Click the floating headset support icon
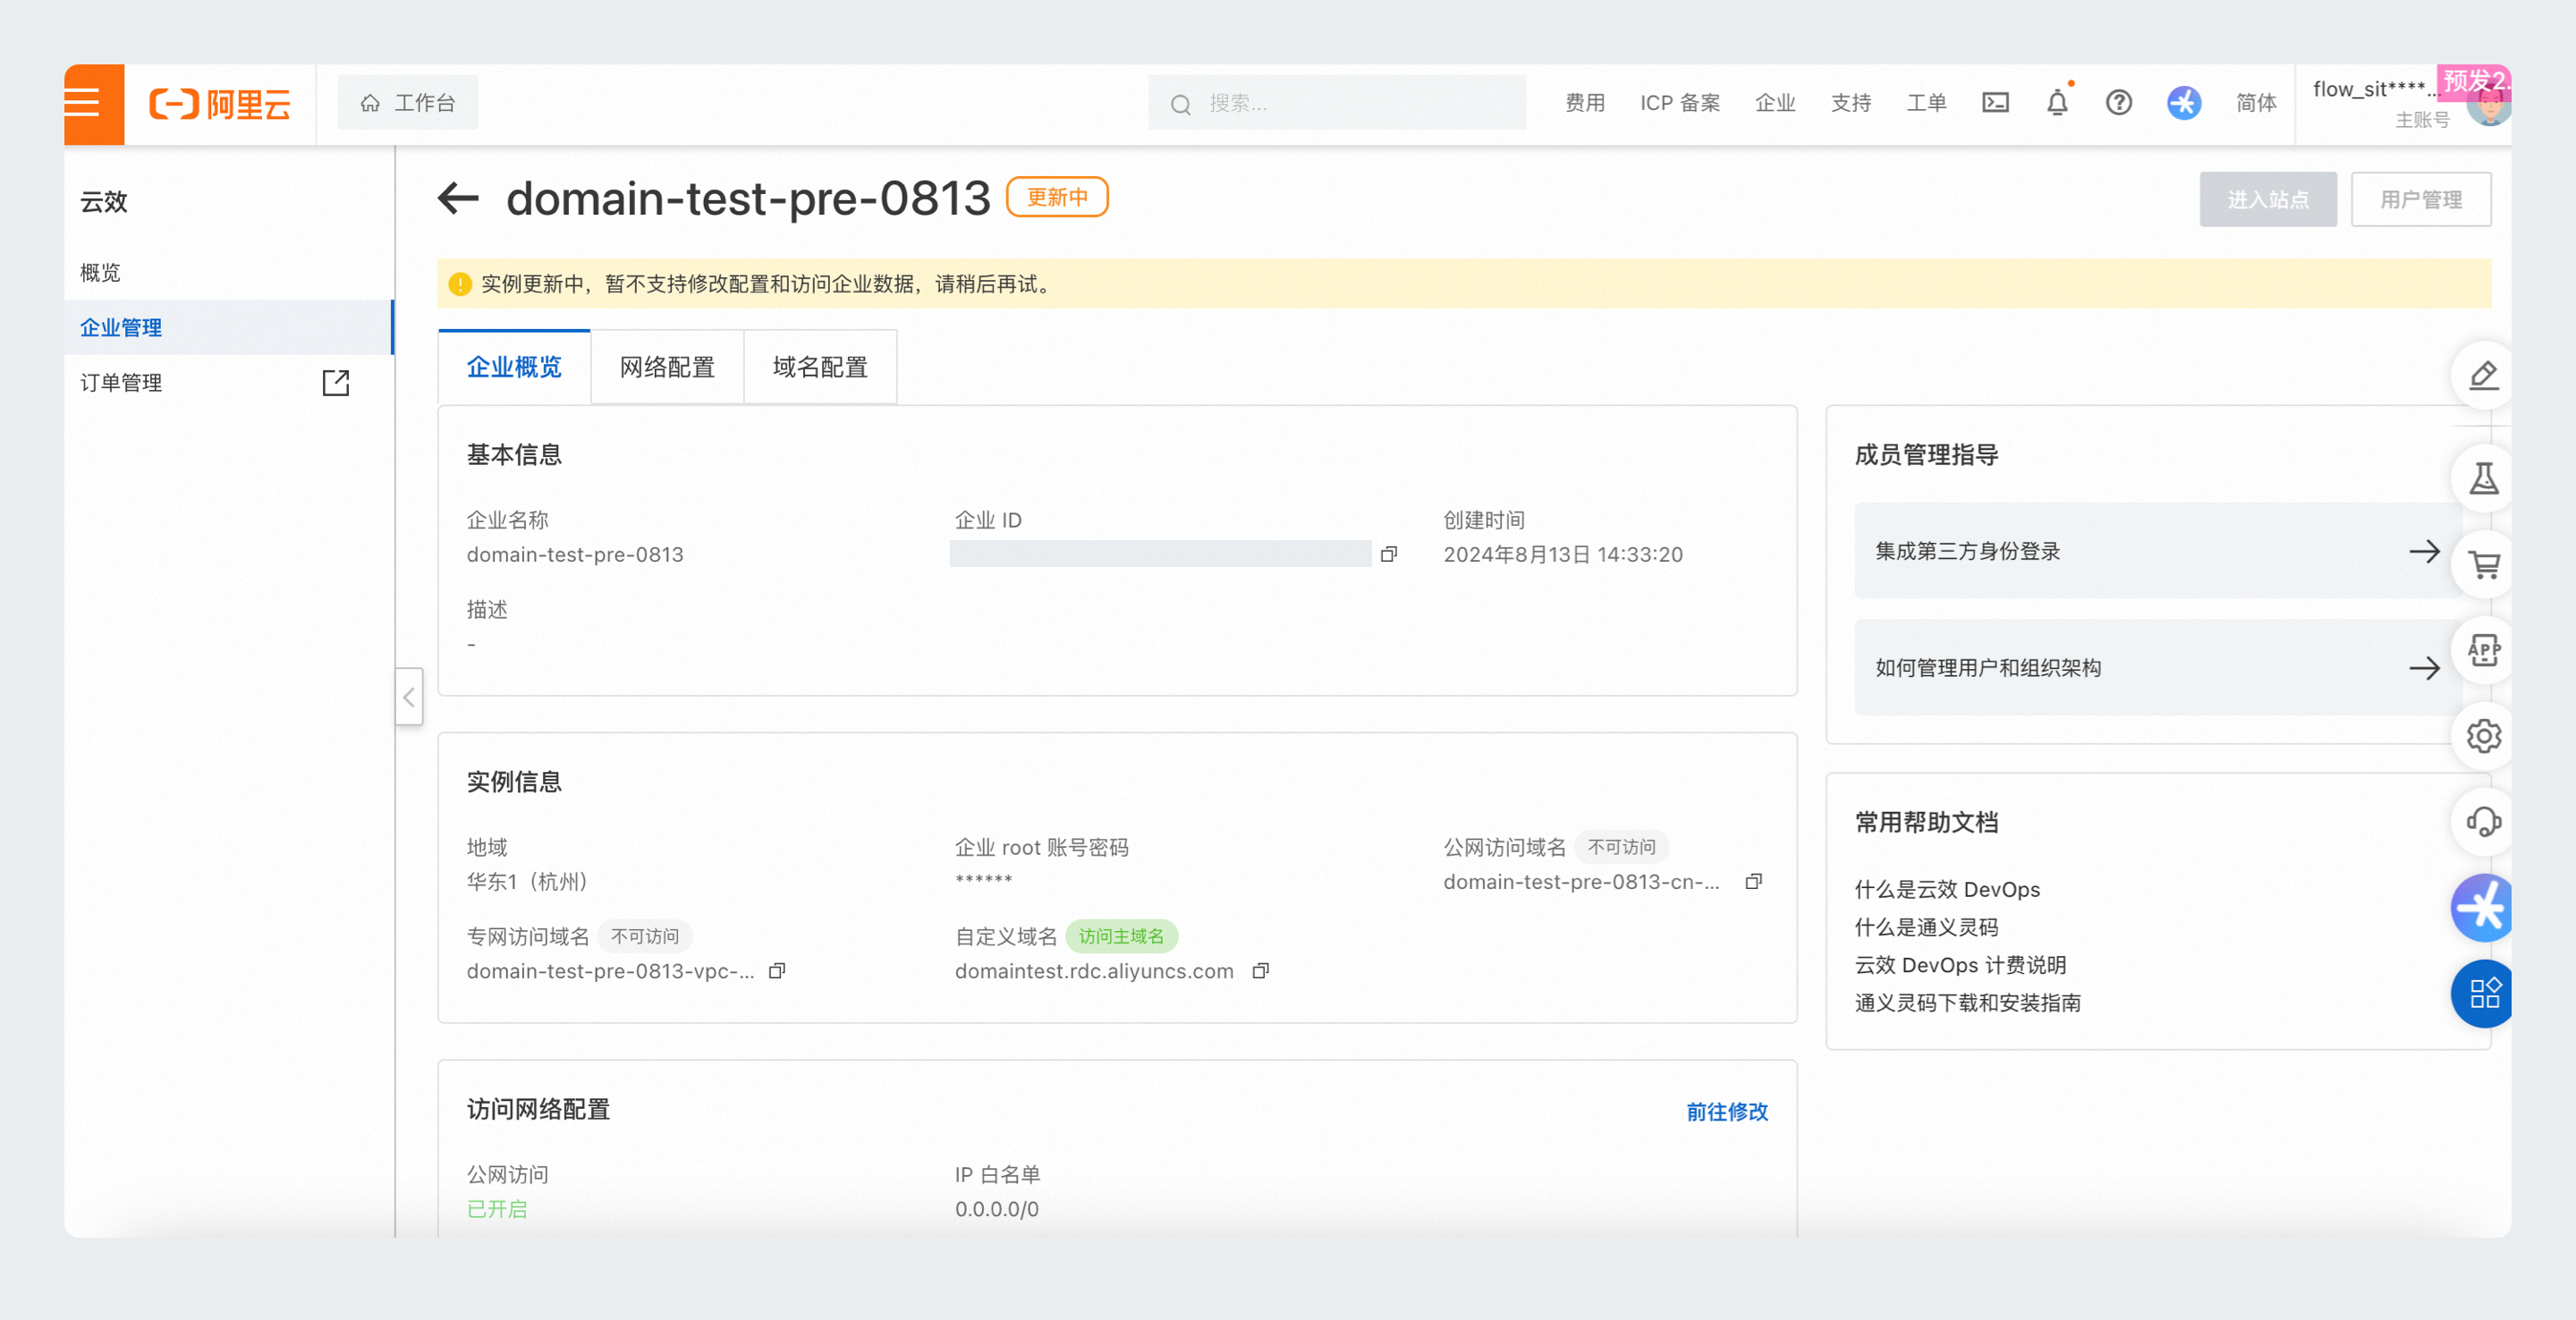This screenshot has width=2576, height=1320. [2484, 822]
